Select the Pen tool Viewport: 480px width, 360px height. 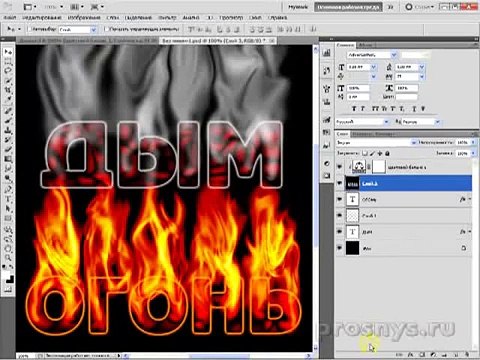pyautogui.click(x=8, y=190)
